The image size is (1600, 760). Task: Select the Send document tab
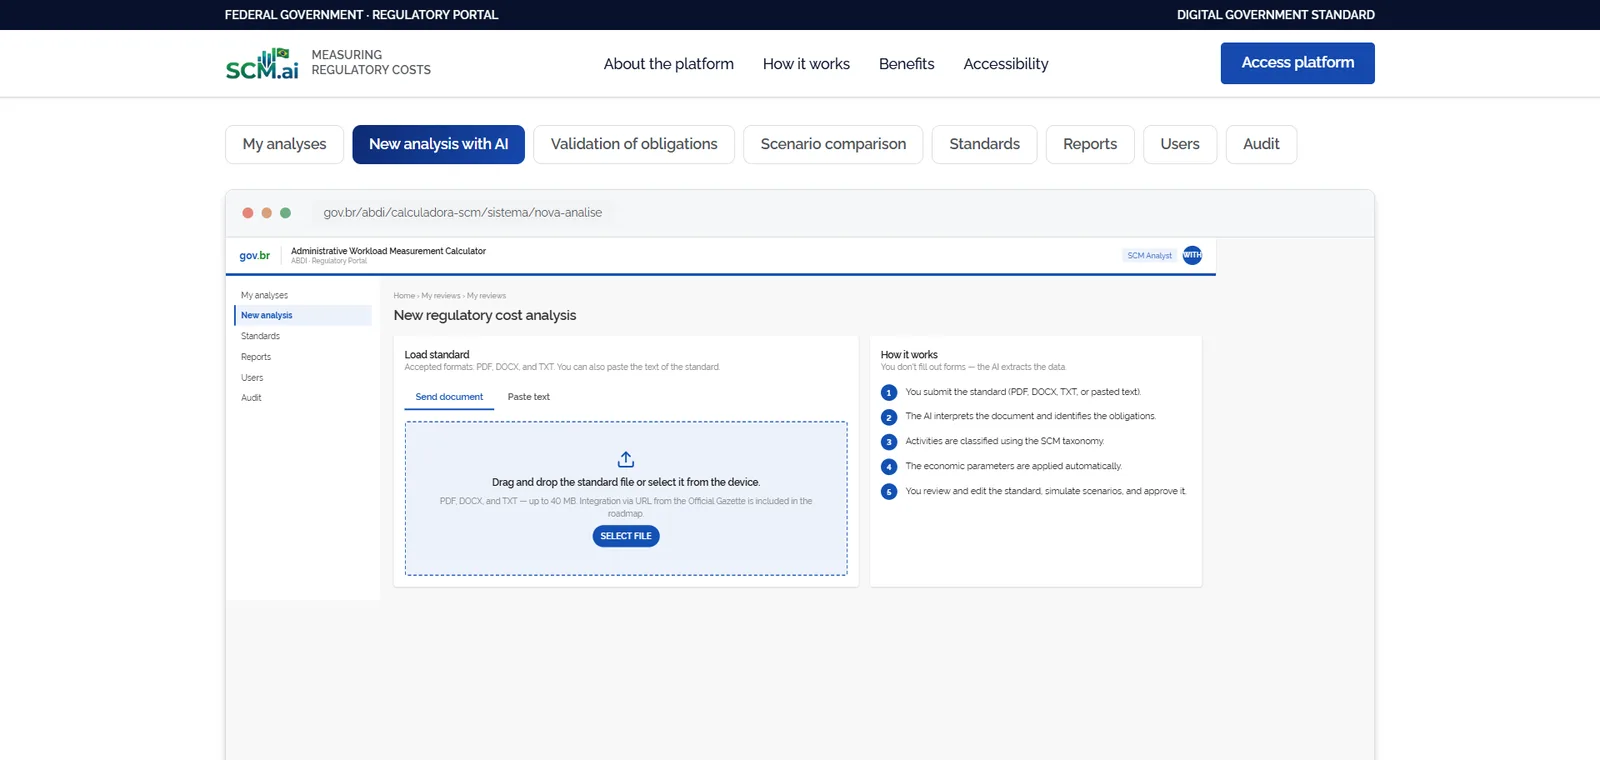[449, 397]
